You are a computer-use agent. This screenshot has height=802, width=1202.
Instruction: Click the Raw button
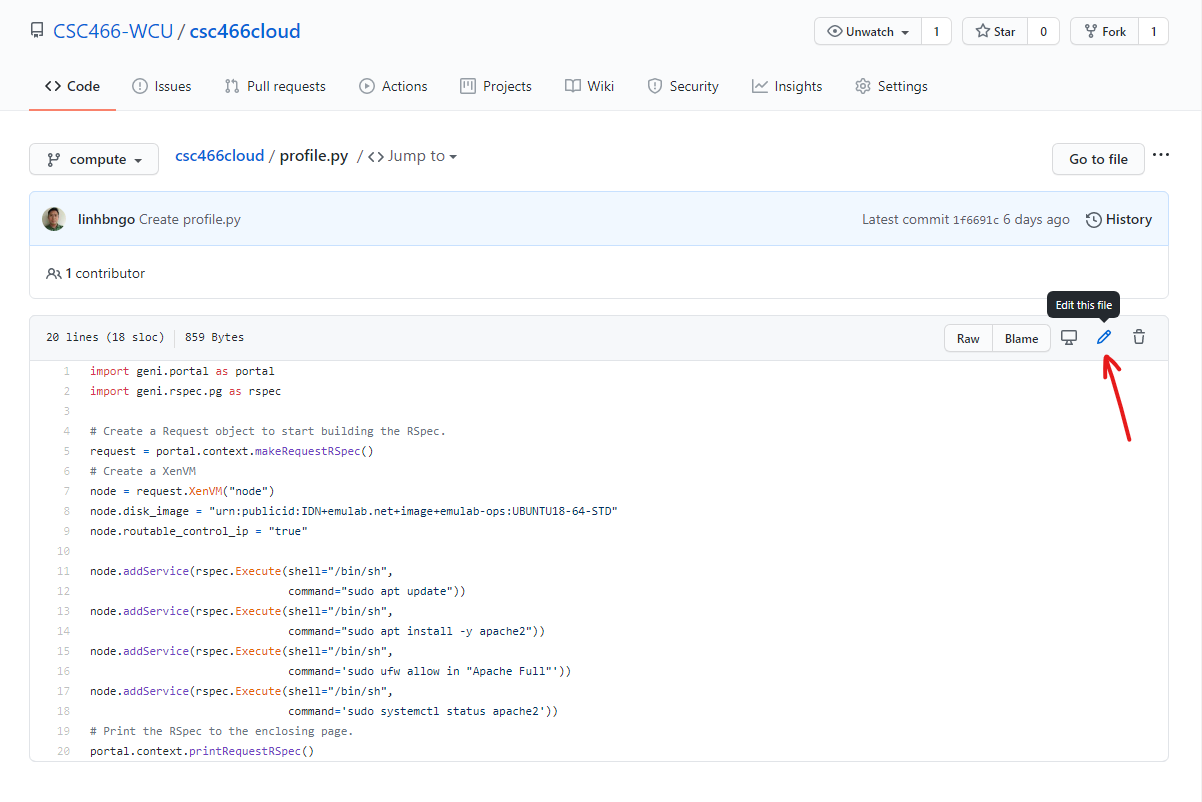pyautogui.click(x=968, y=338)
